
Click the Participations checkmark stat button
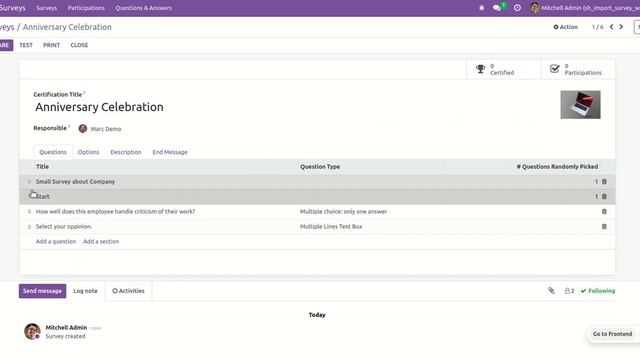(x=578, y=69)
